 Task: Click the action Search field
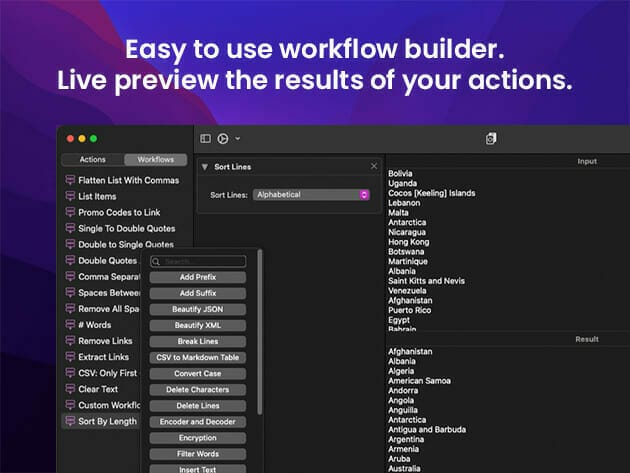point(198,261)
